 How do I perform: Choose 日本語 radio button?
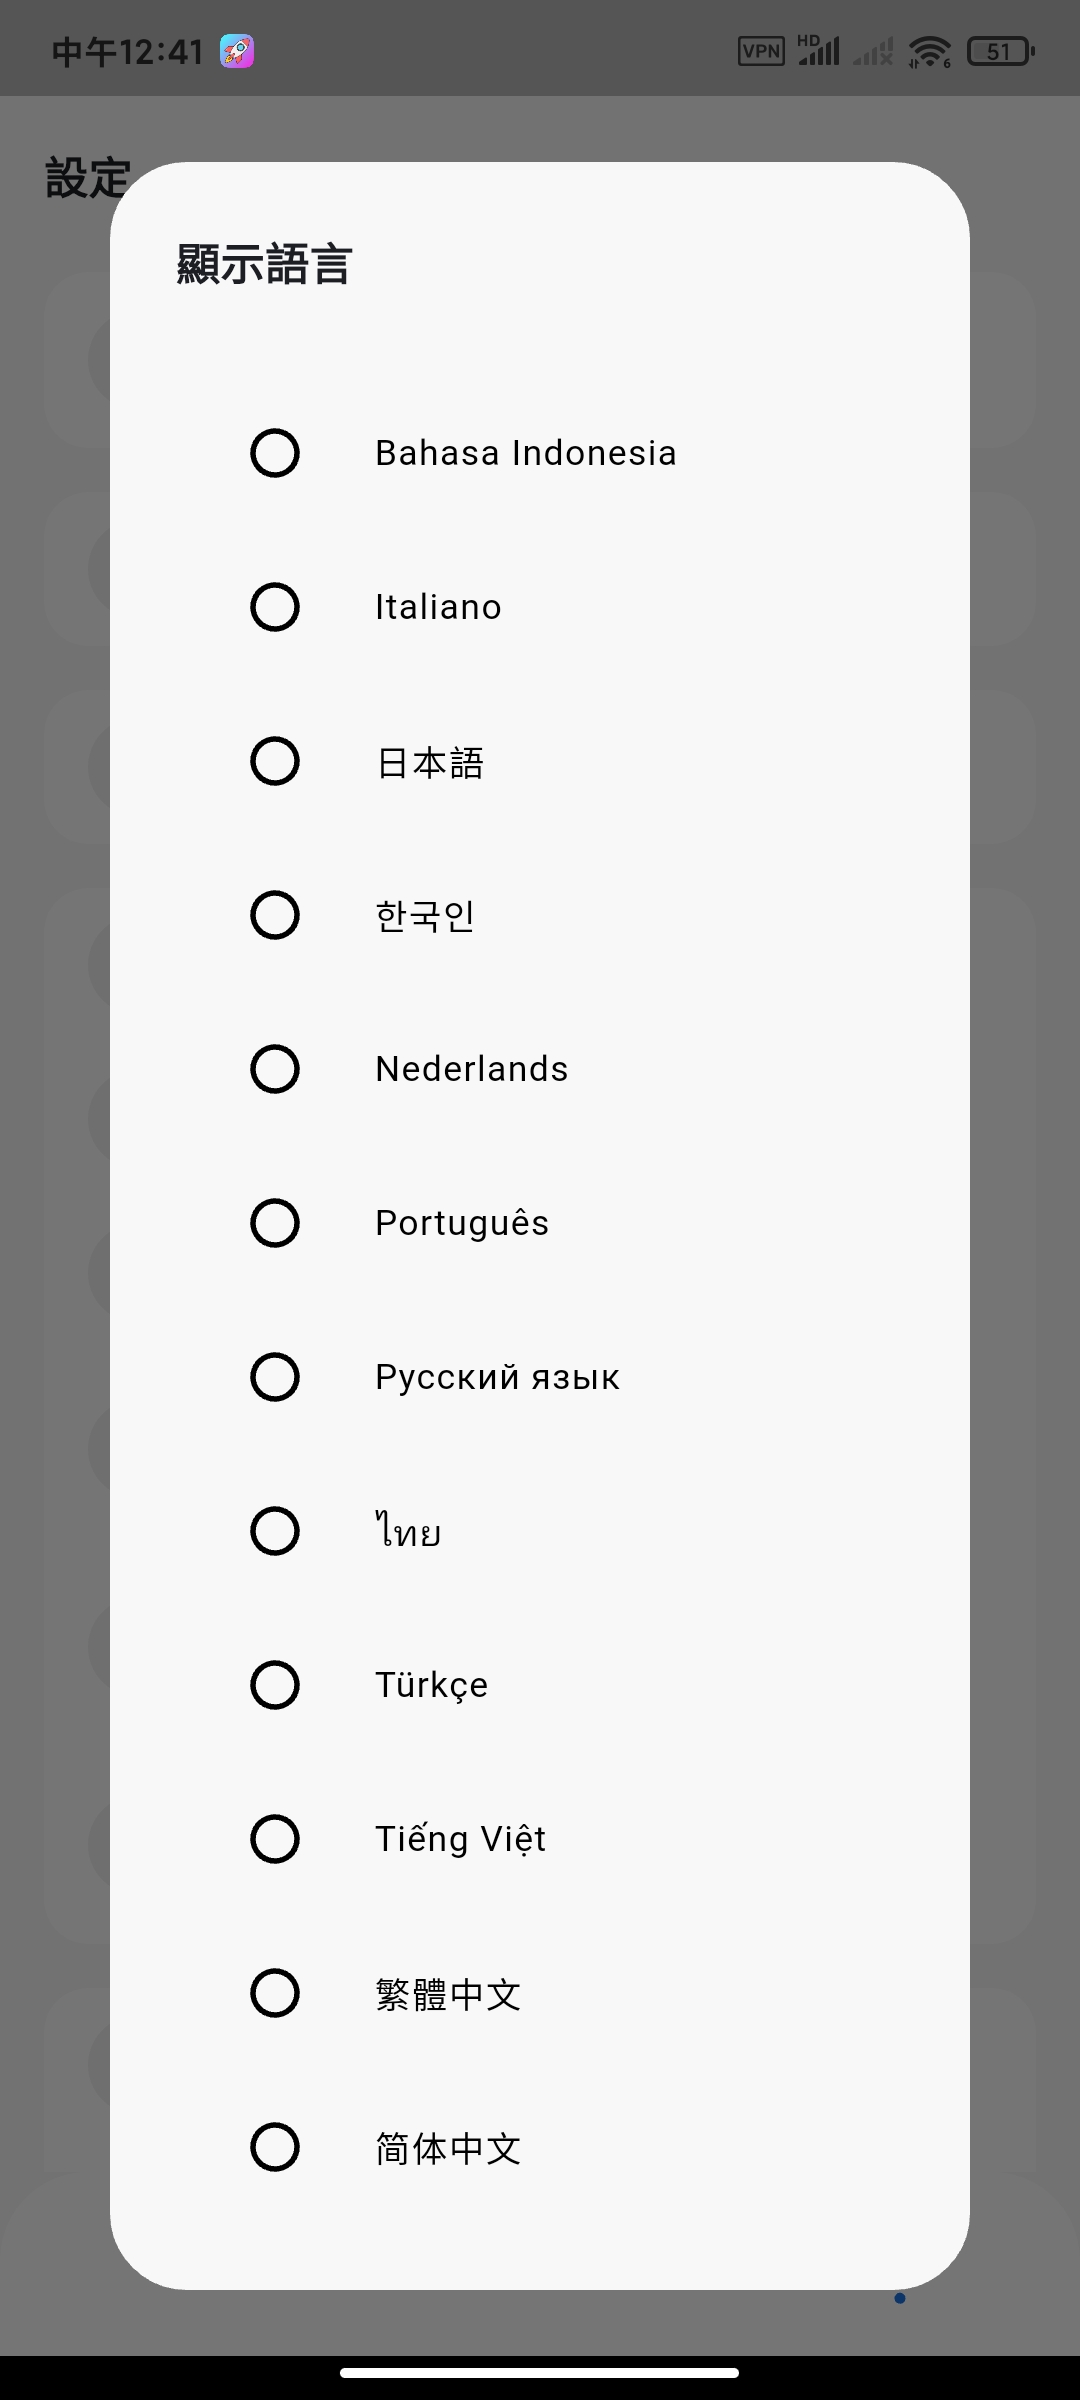[275, 761]
